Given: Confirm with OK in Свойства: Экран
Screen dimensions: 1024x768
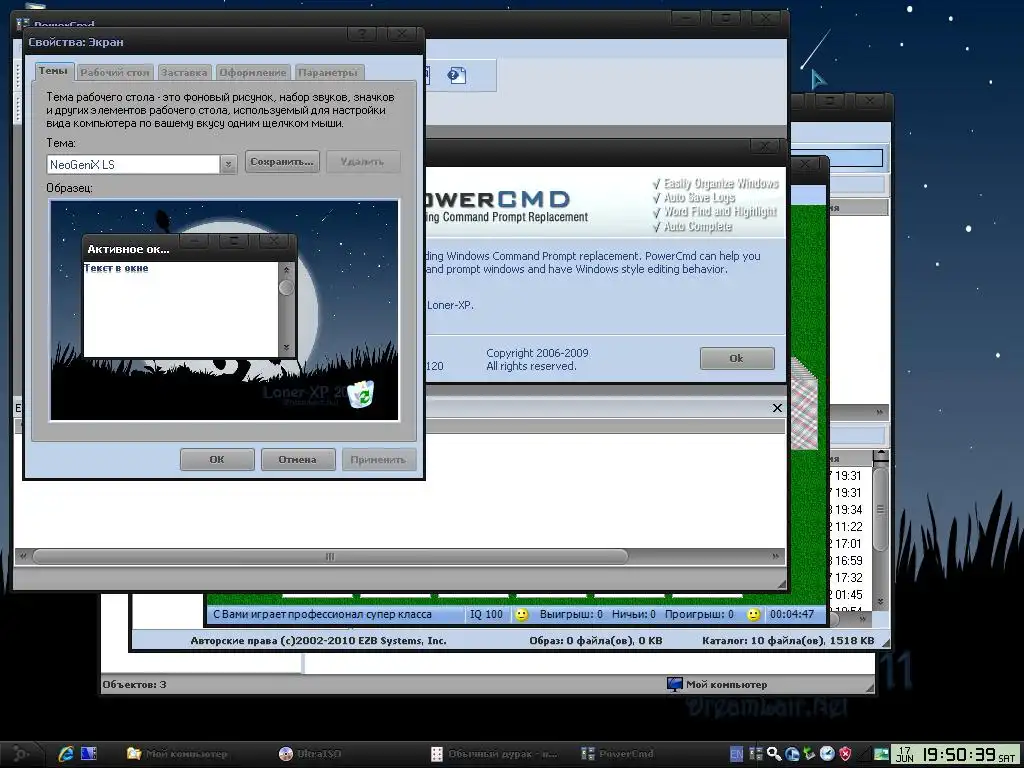Looking at the screenshot, I should point(217,459).
